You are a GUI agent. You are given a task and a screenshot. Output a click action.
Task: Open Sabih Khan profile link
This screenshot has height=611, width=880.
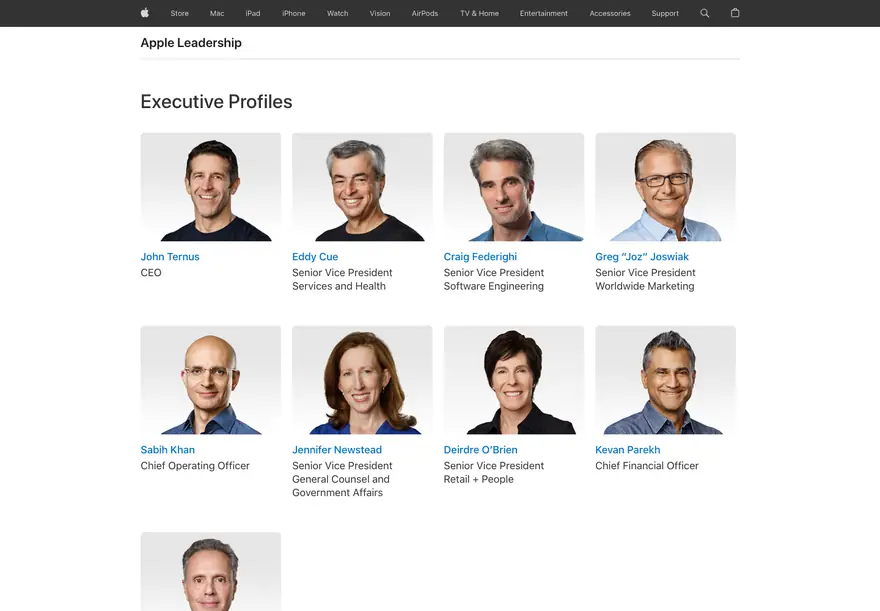(x=168, y=449)
